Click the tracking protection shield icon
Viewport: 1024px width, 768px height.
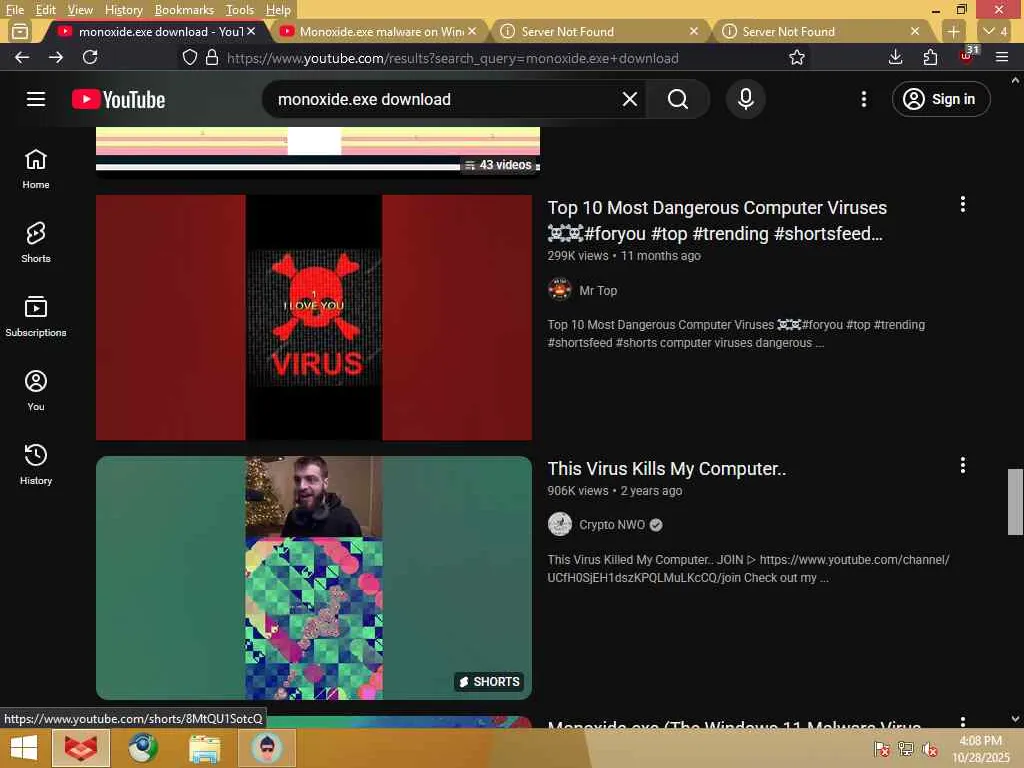[189, 57]
